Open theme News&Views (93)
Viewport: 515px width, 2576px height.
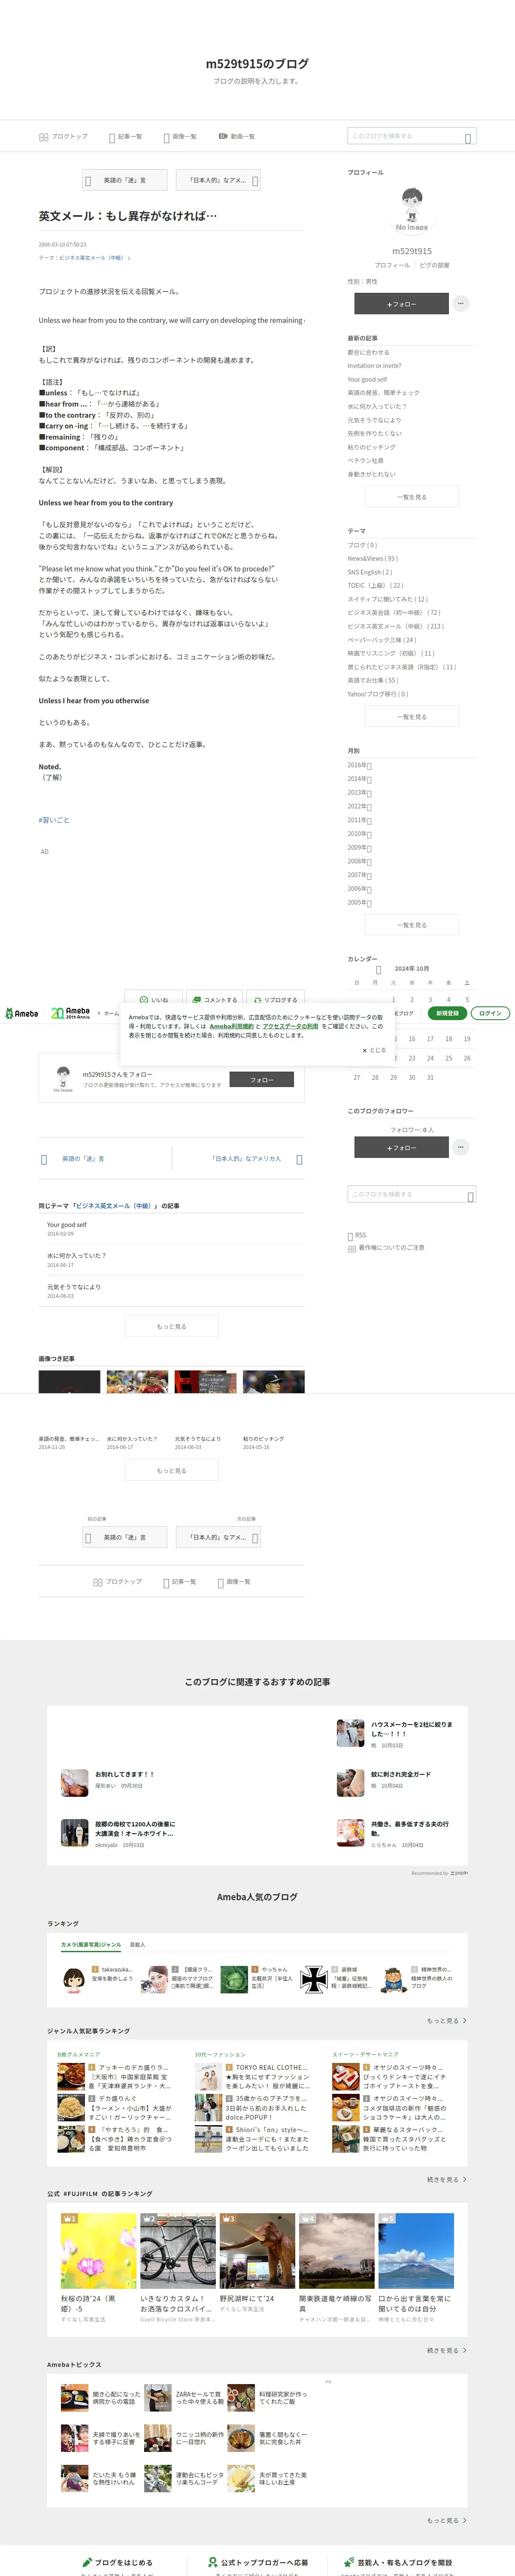click(372, 559)
